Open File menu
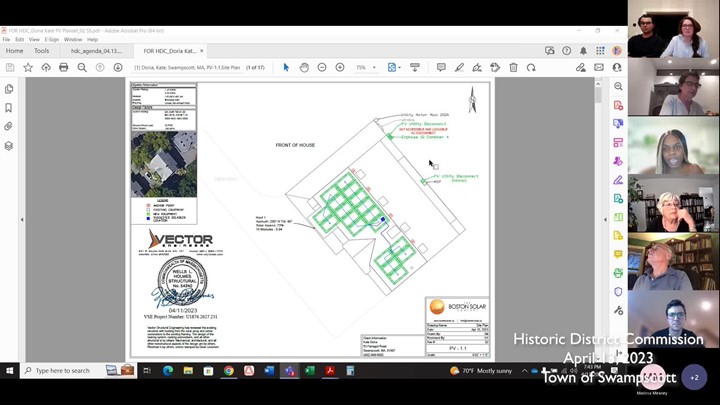 point(6,39)
